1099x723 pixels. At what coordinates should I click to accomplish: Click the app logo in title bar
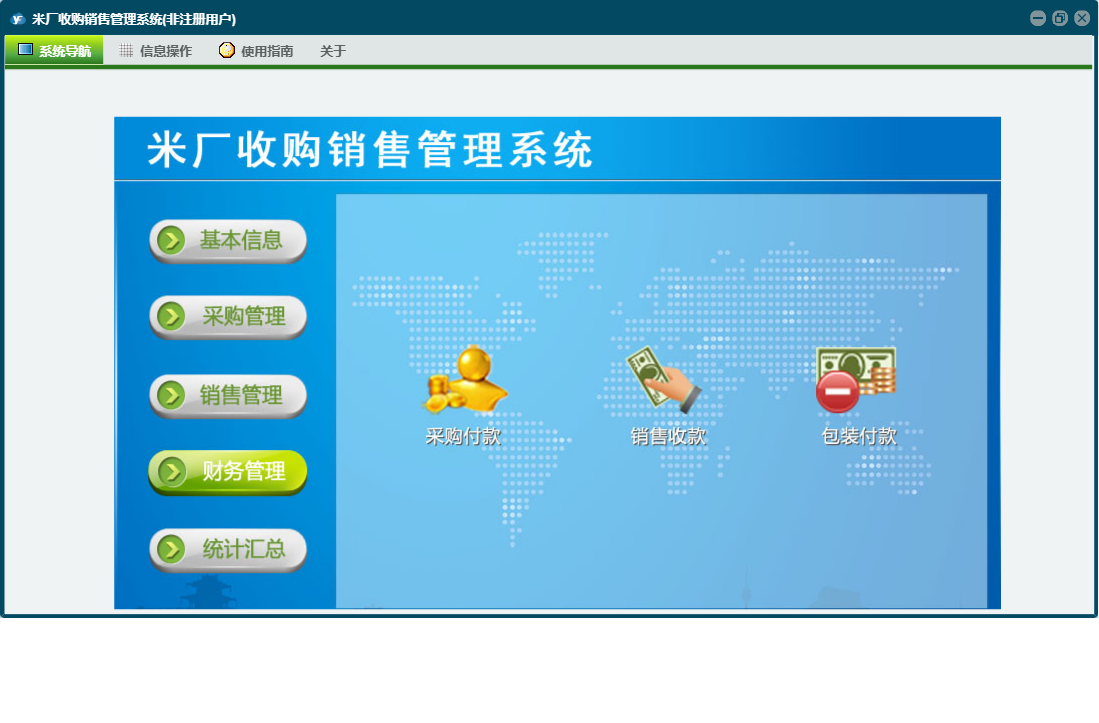point(18,19)
